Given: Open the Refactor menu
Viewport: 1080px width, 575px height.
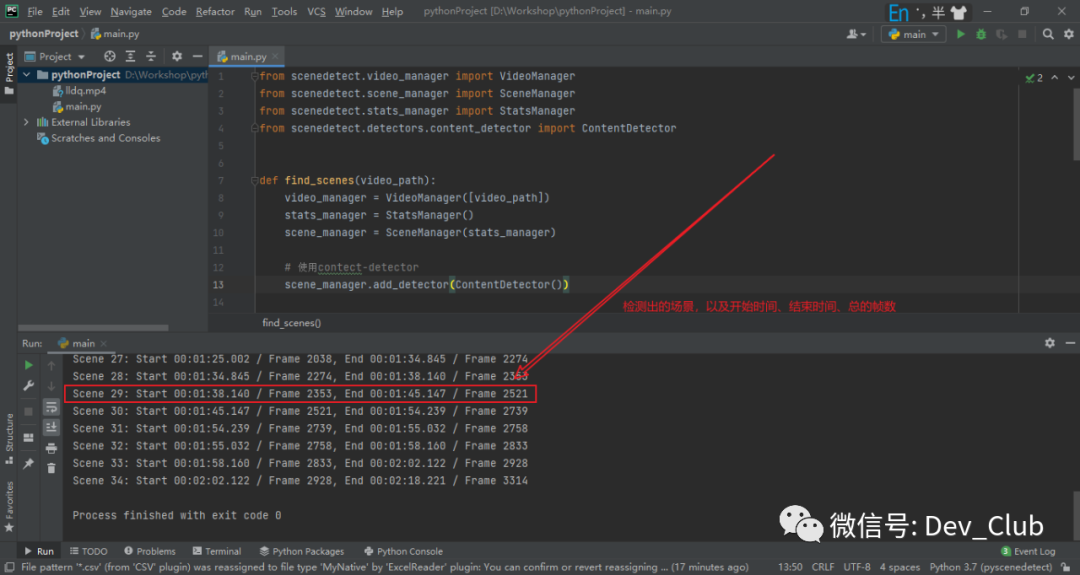Looking at the screenshot, I should tap(215, 12).
